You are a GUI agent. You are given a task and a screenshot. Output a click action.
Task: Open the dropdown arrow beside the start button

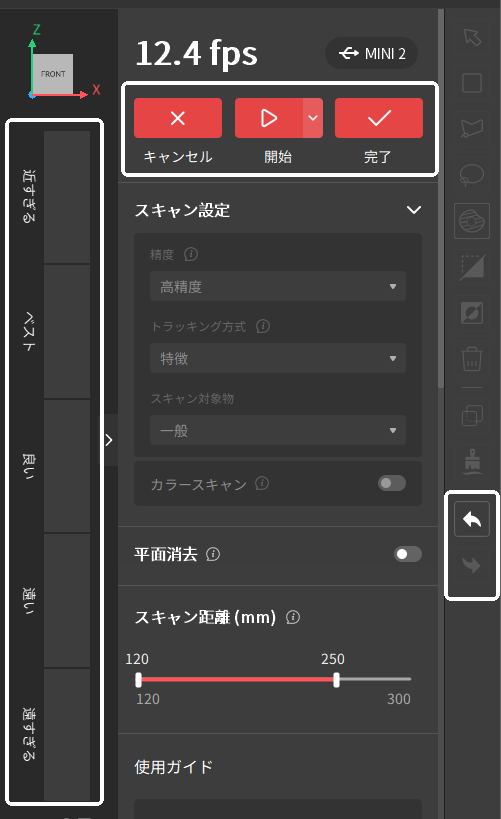313,118
